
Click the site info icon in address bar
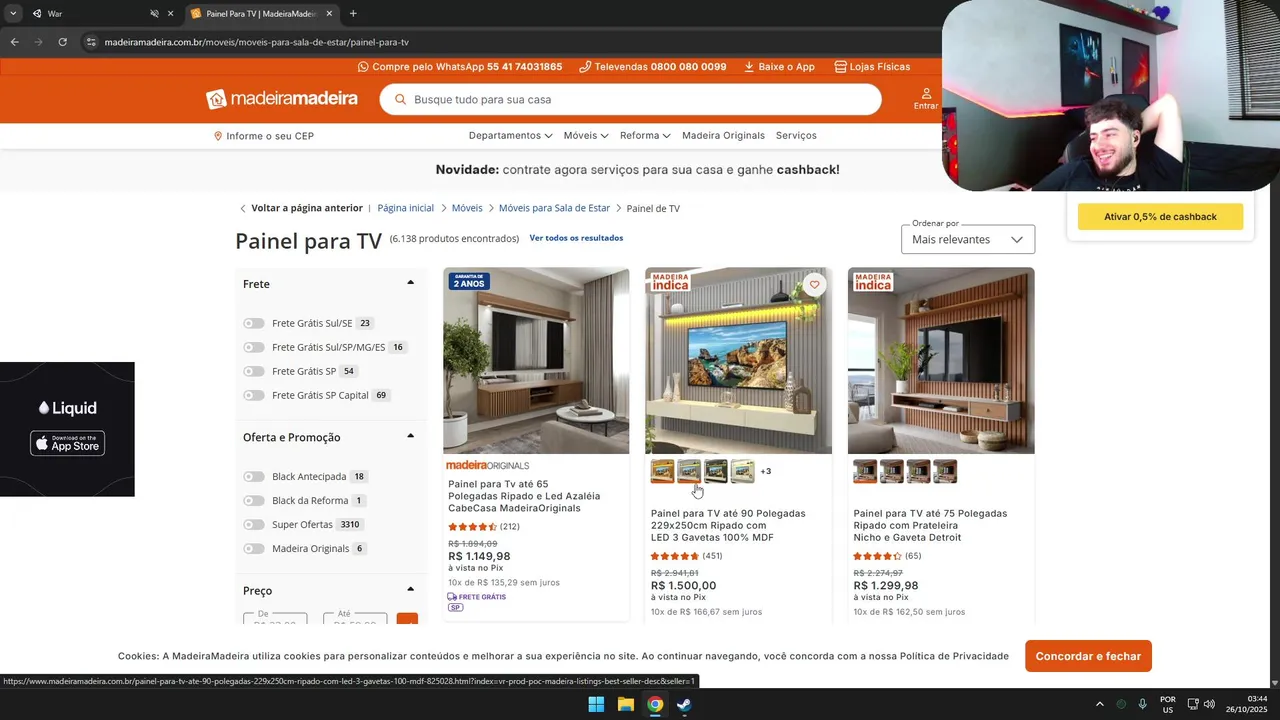(91, 42)
